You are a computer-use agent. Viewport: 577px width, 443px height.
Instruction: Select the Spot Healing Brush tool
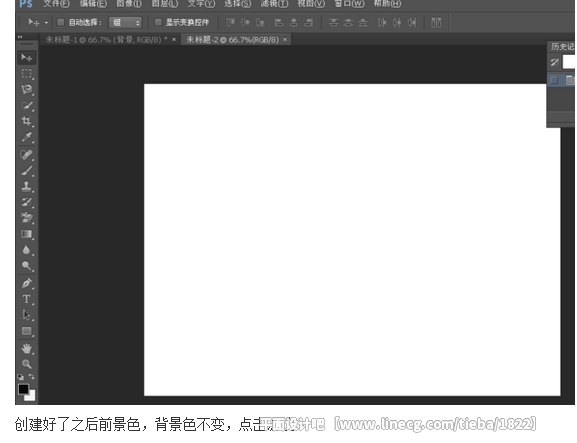pyautogui.click(x=26, y=155)
